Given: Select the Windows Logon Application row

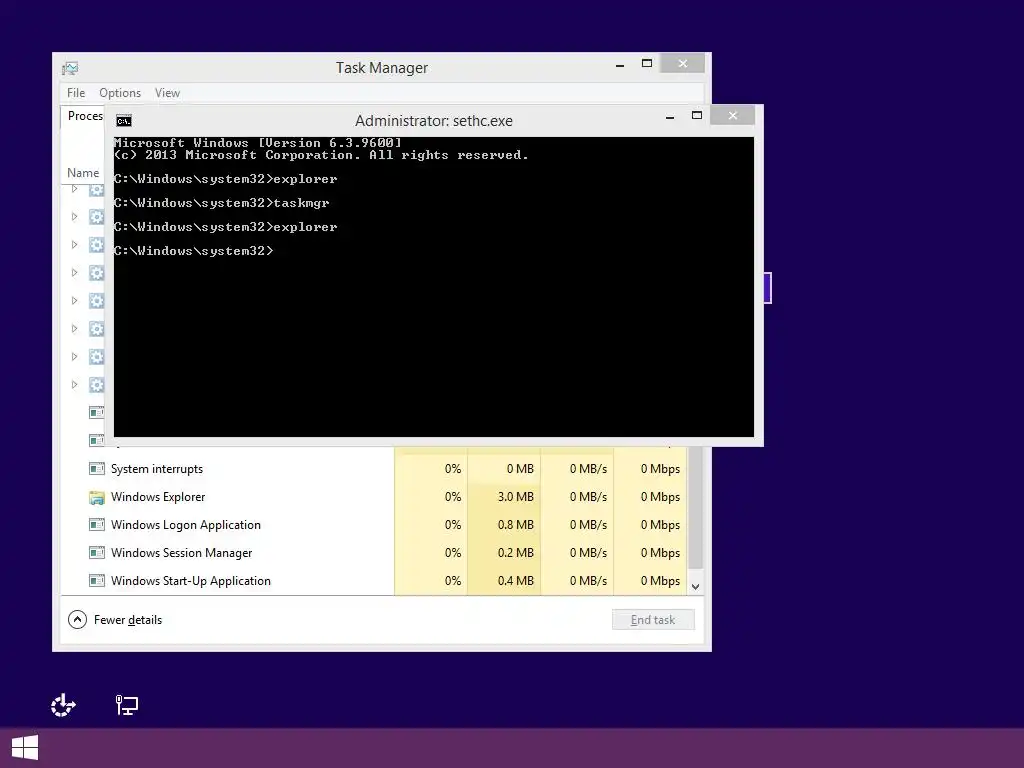Looking at the screenshot, I should pyautogui.click(x=374, y=525).
